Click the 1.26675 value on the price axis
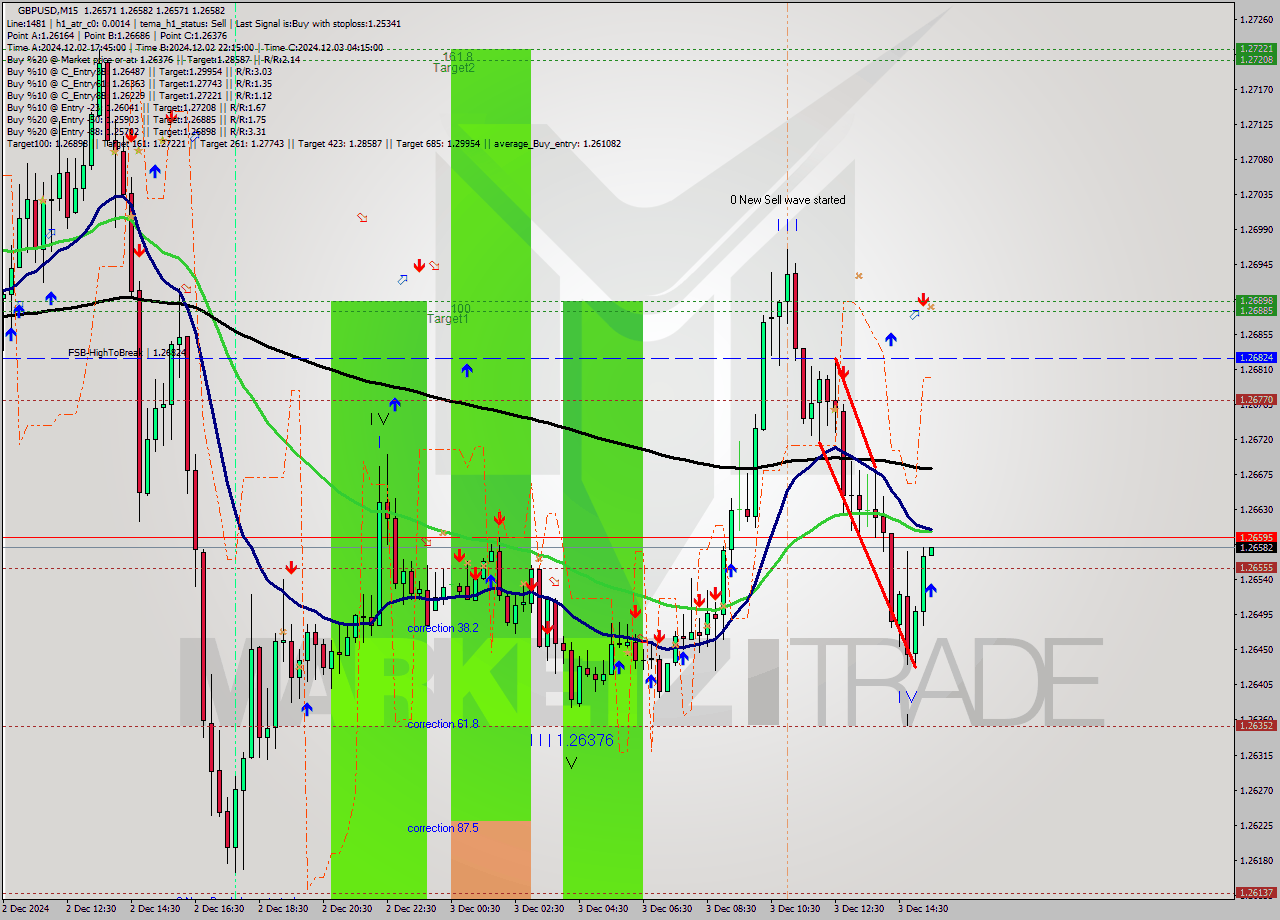This screenshot has width=1280, height=920. point(1256,474)
